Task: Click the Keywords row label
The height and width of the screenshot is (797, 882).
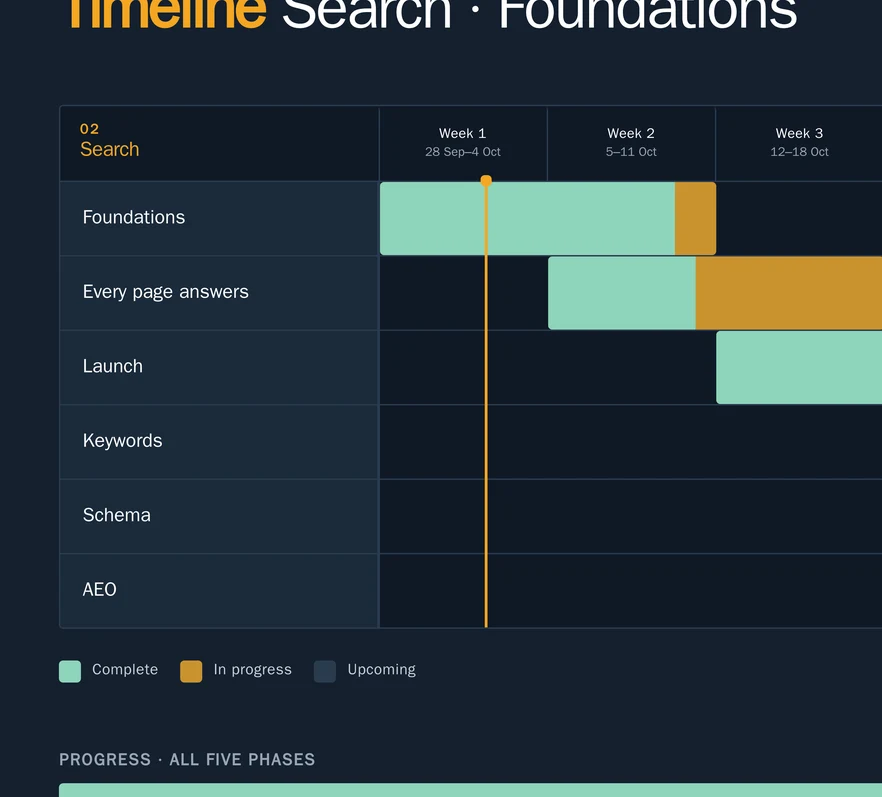Action: 122,440
